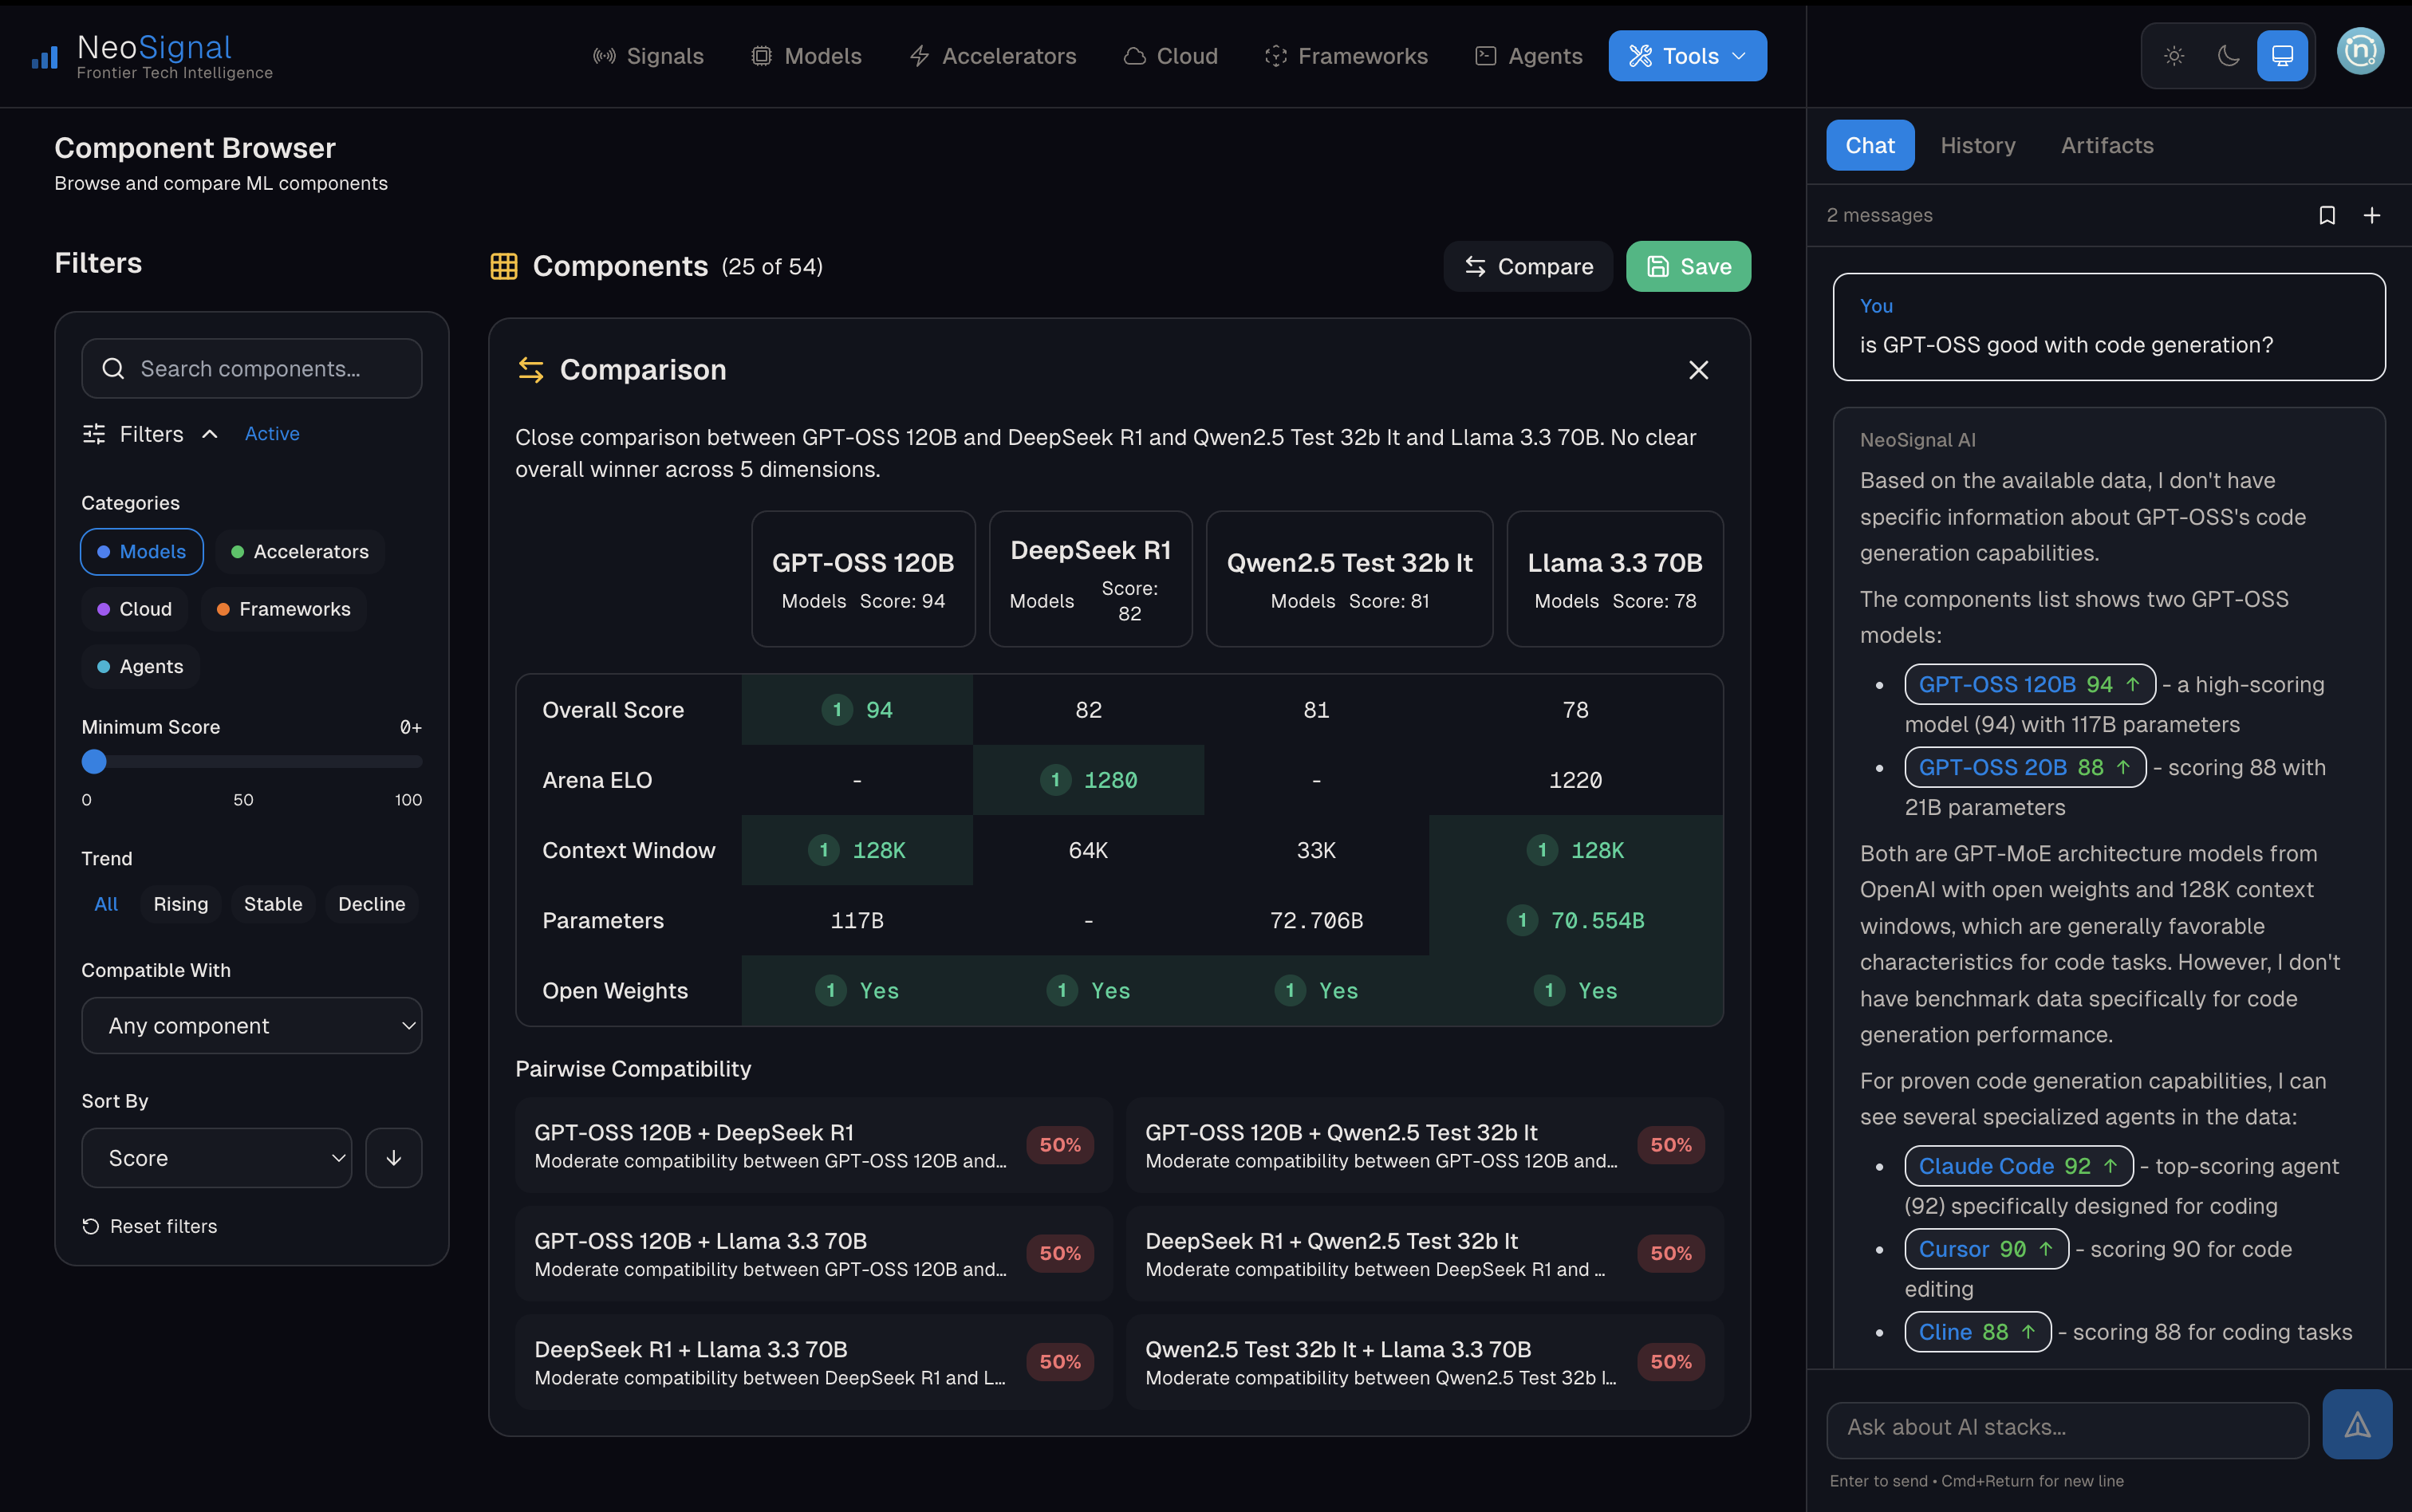Enable the Frameworks category filter
The height and width of the screenshot is (1512, 2412).
283,608
